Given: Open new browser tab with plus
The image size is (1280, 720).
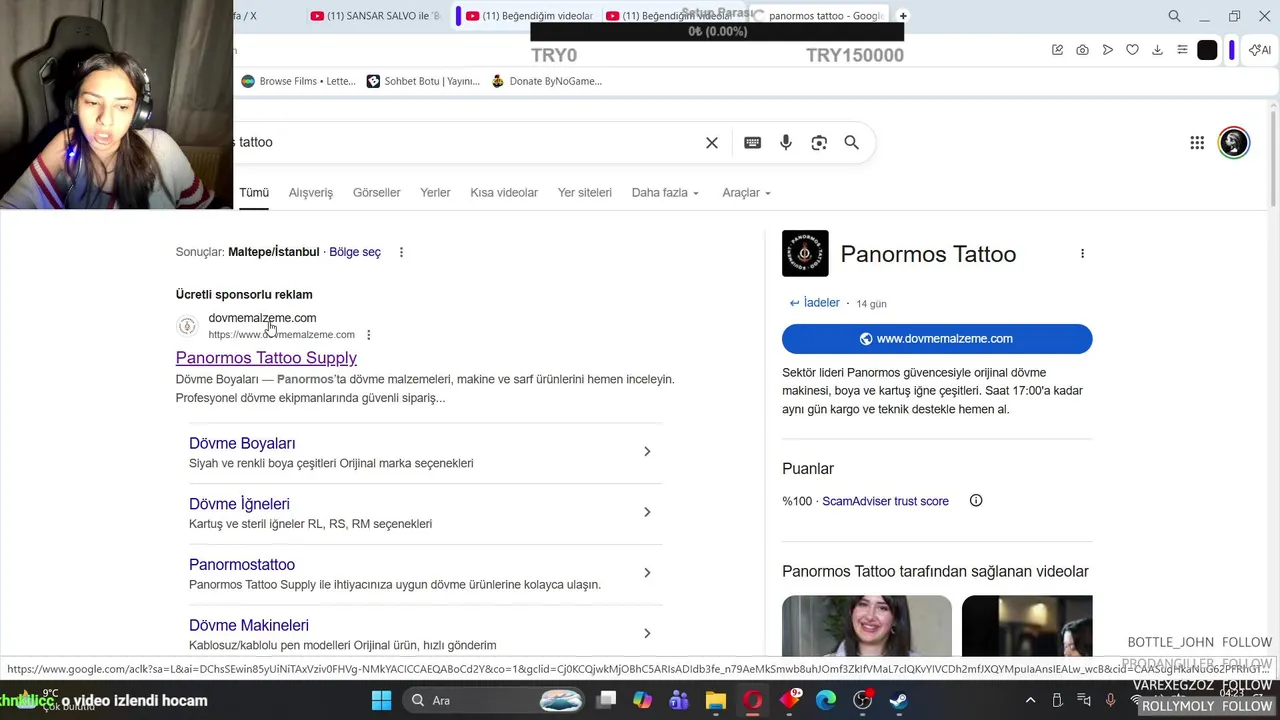Looking at the screenshot, I should click(903, 16).
